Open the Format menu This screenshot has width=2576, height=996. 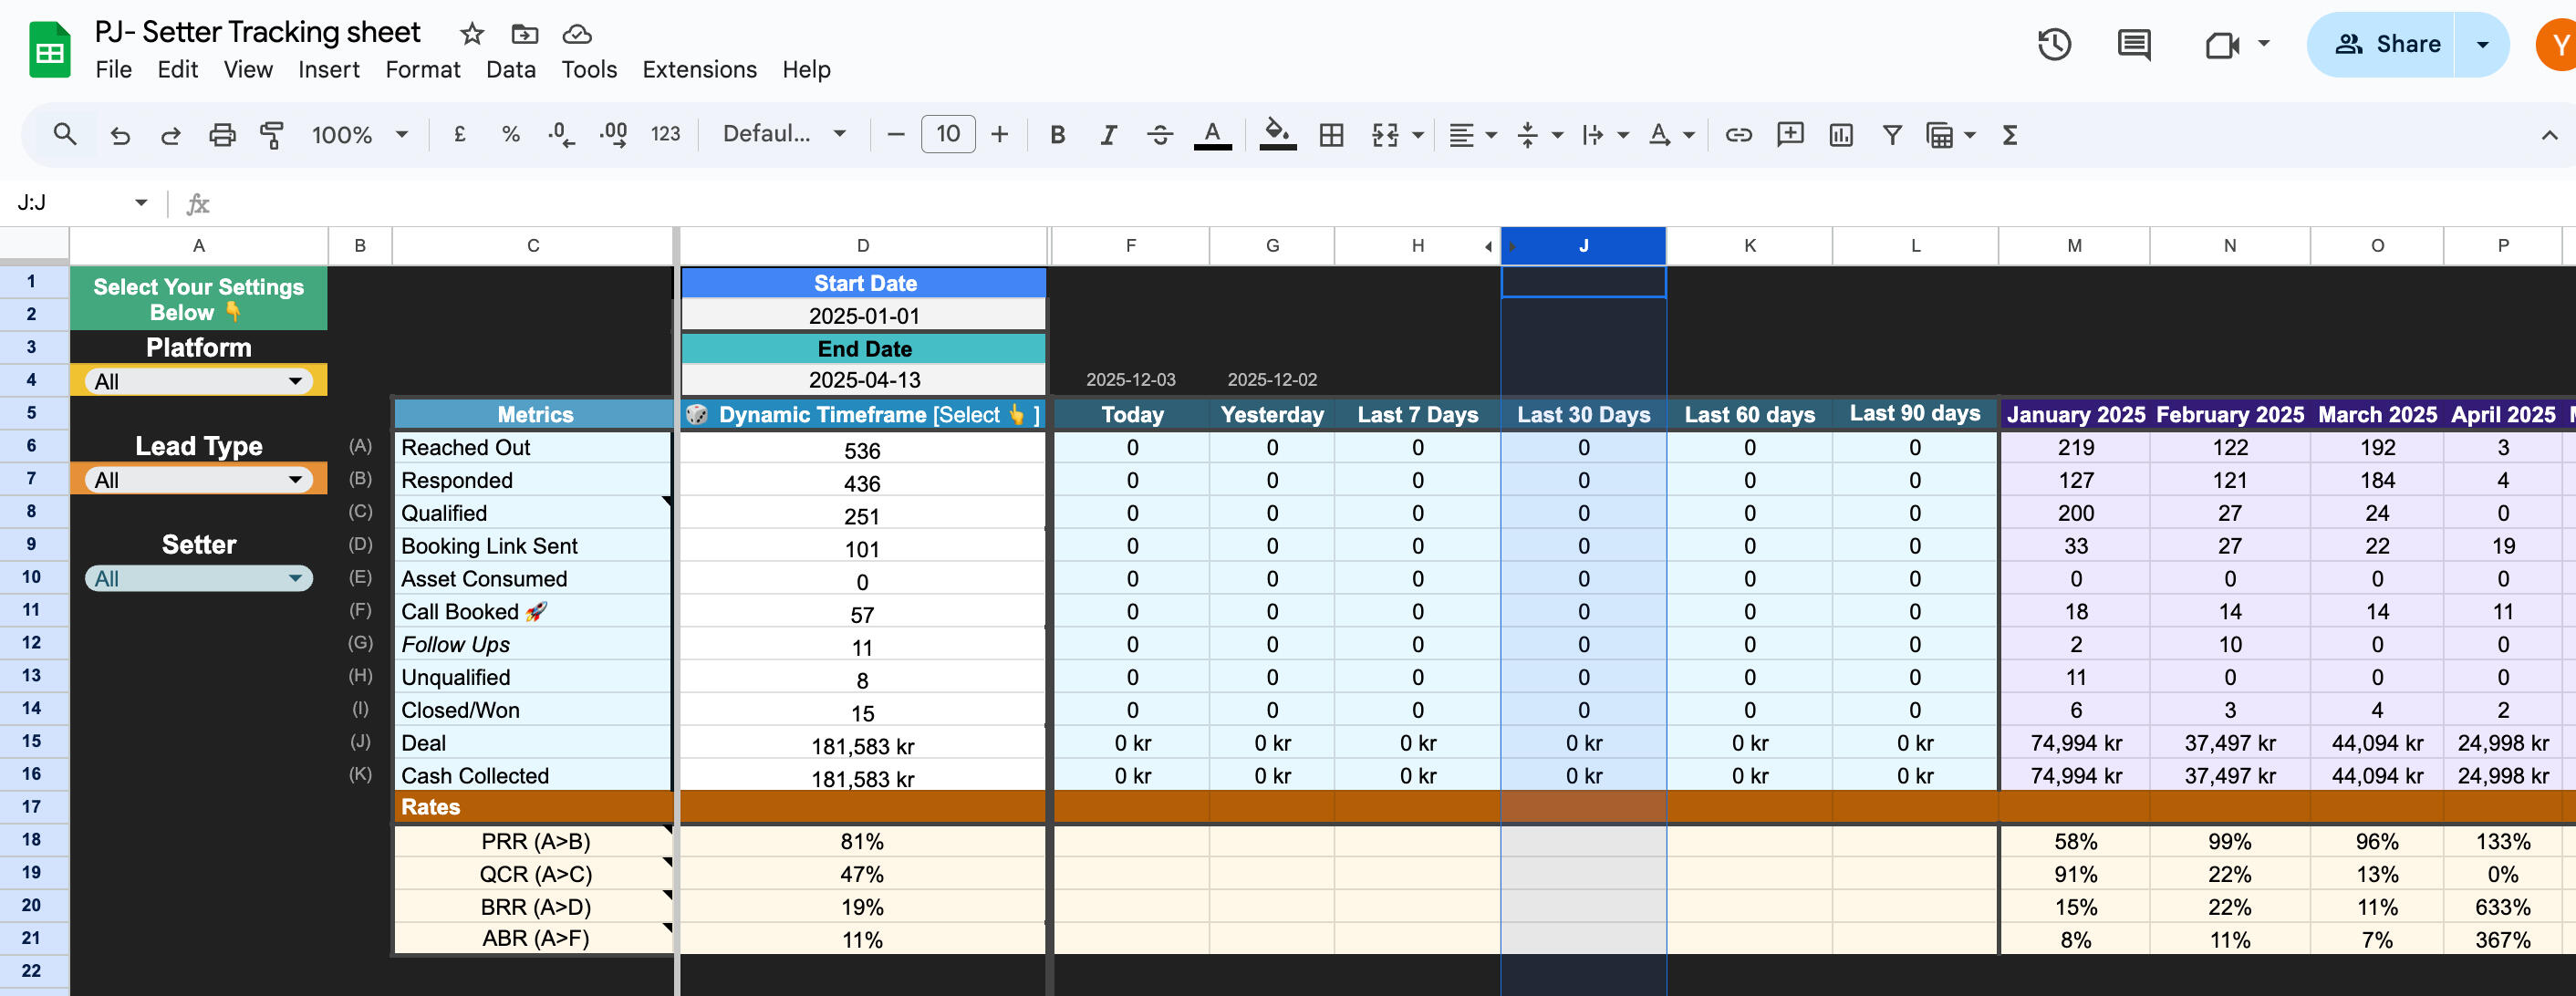[422, 70]
